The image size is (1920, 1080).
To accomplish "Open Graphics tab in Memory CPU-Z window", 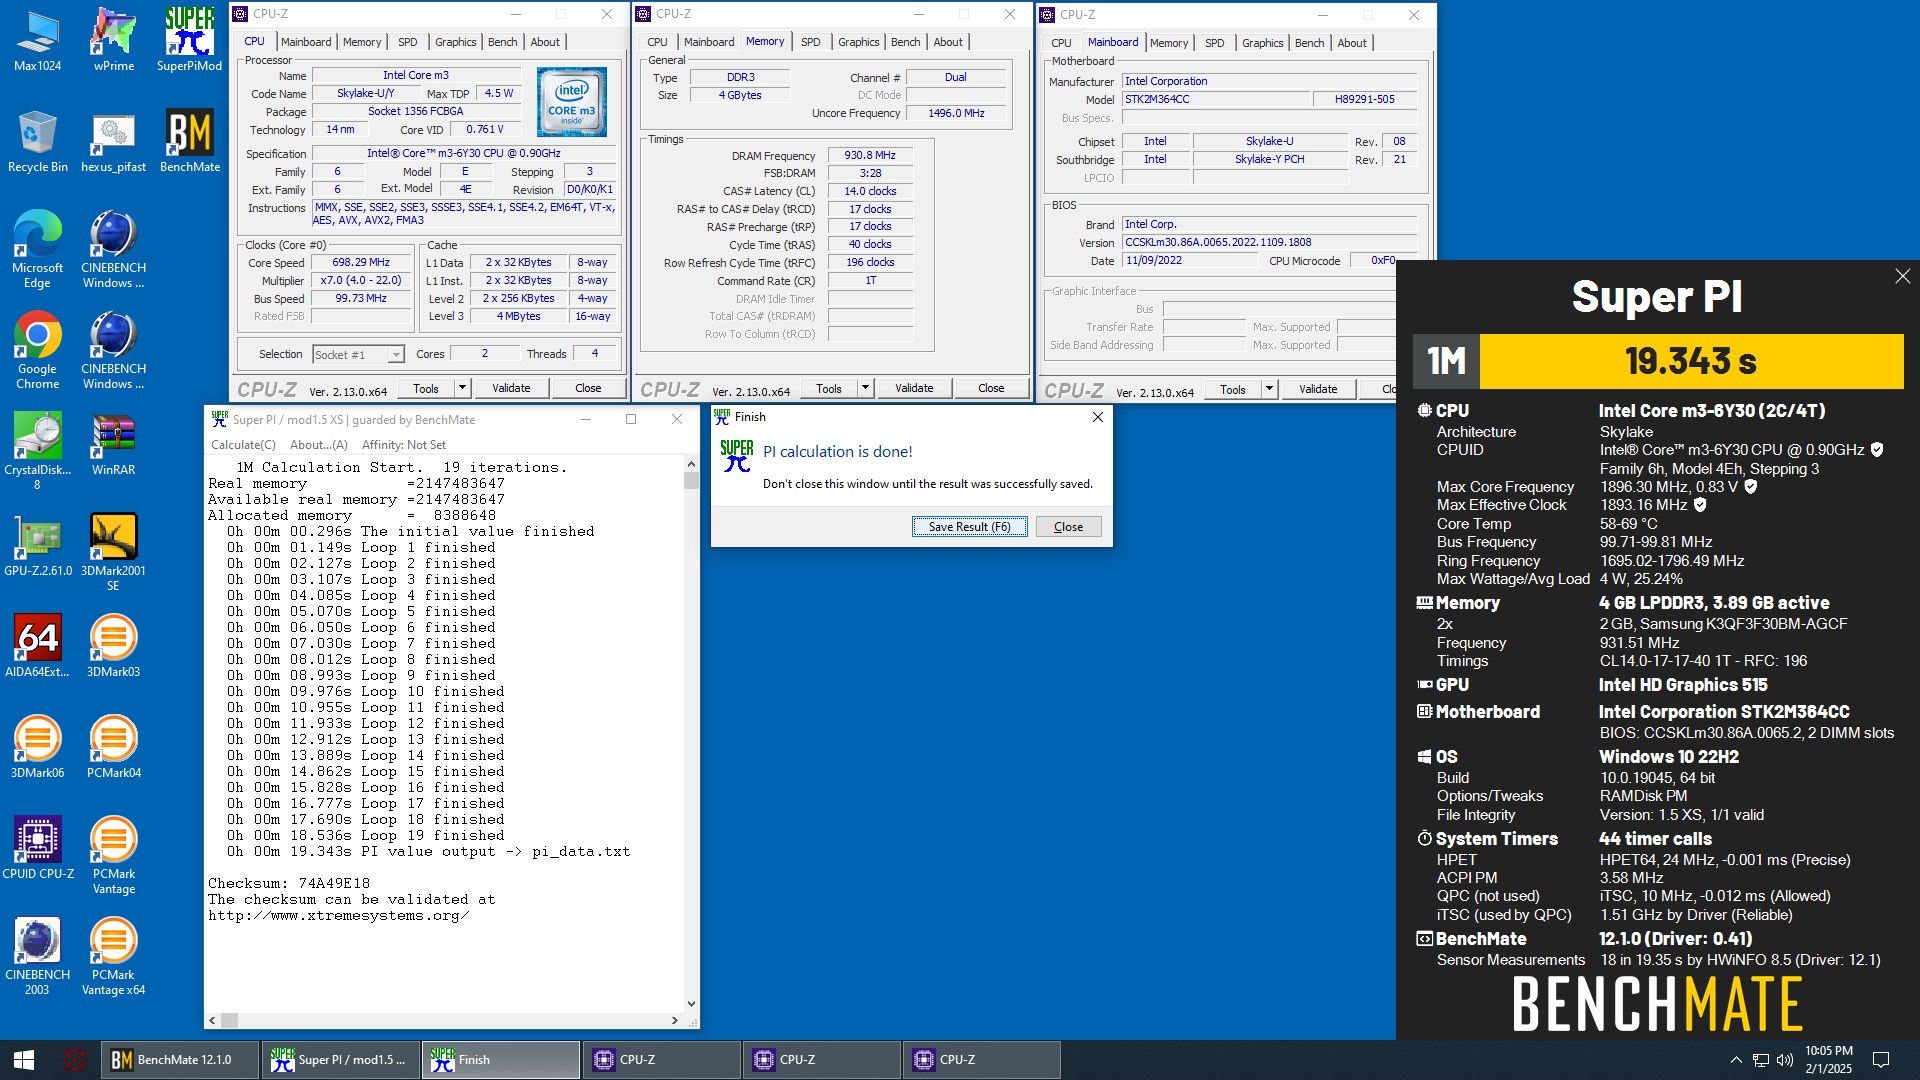I will pyautogui.click(x=859, y=42).
